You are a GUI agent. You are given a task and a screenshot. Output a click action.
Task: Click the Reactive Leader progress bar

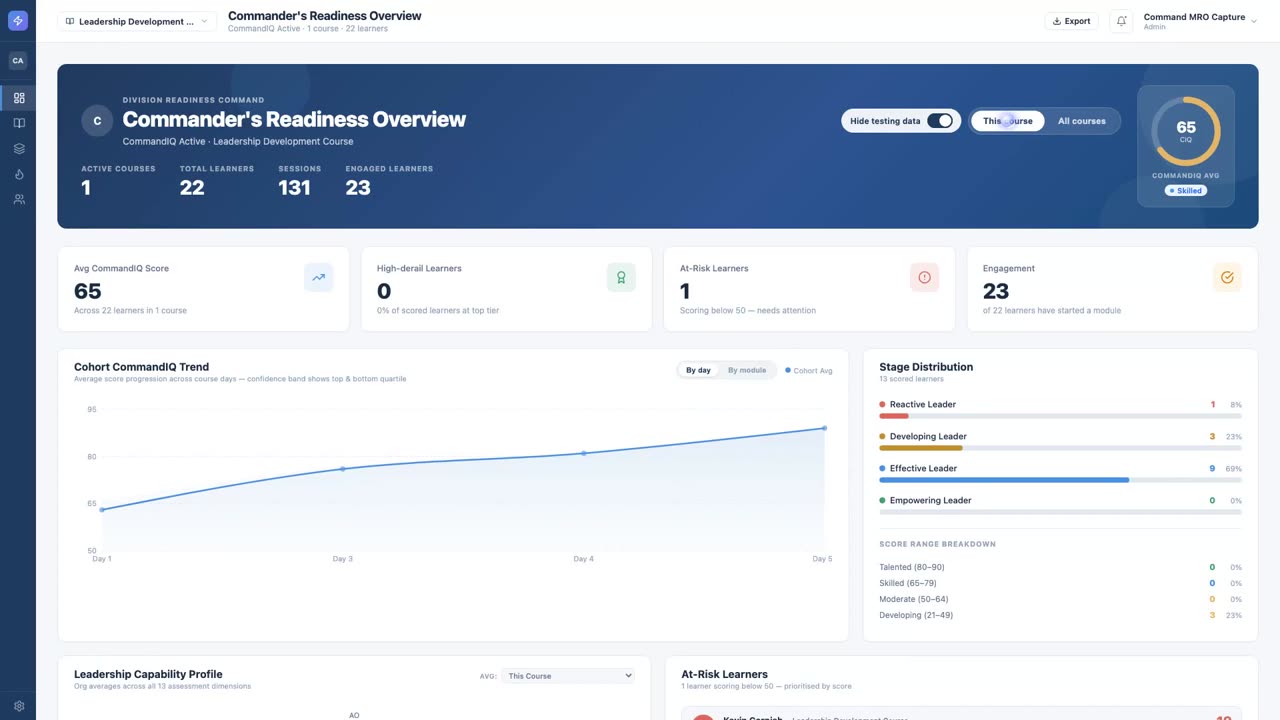click(x=1060, y=416)
